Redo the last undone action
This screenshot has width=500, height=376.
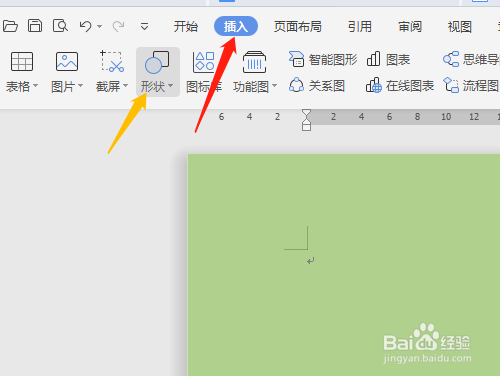[118, 26]
